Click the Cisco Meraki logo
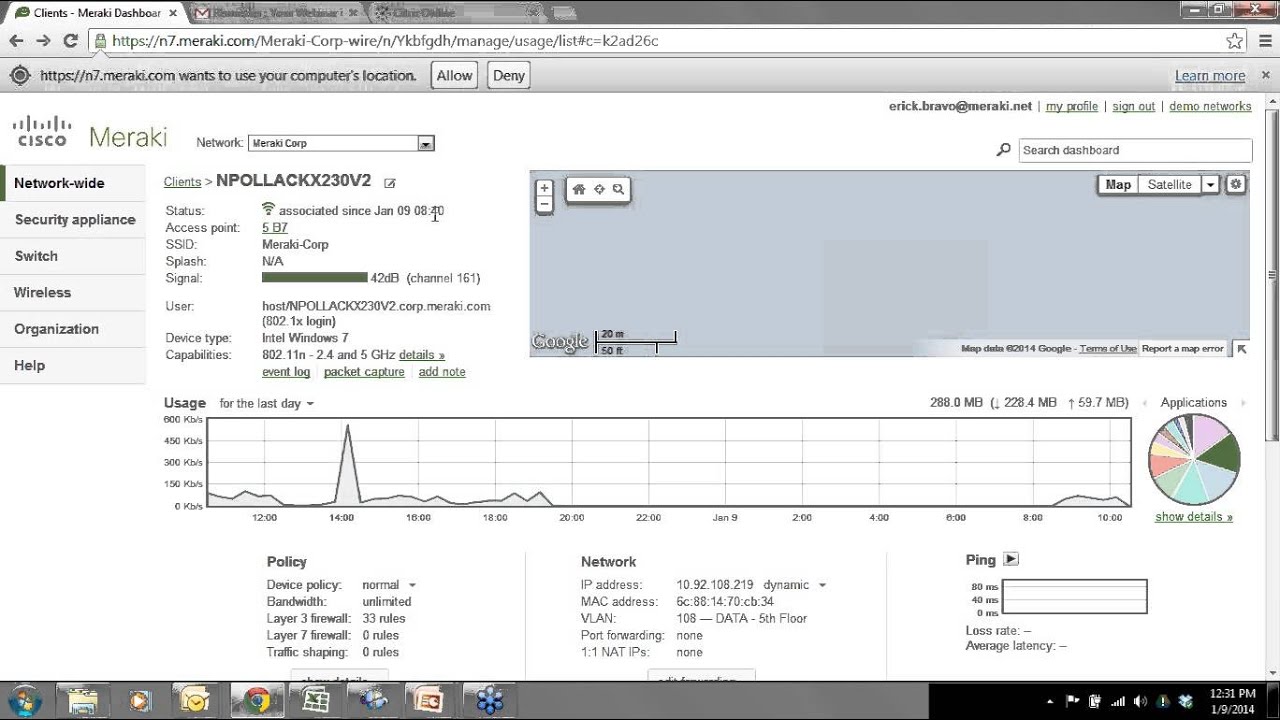Screen dimensions: 1280x720 tap(90, 133)
